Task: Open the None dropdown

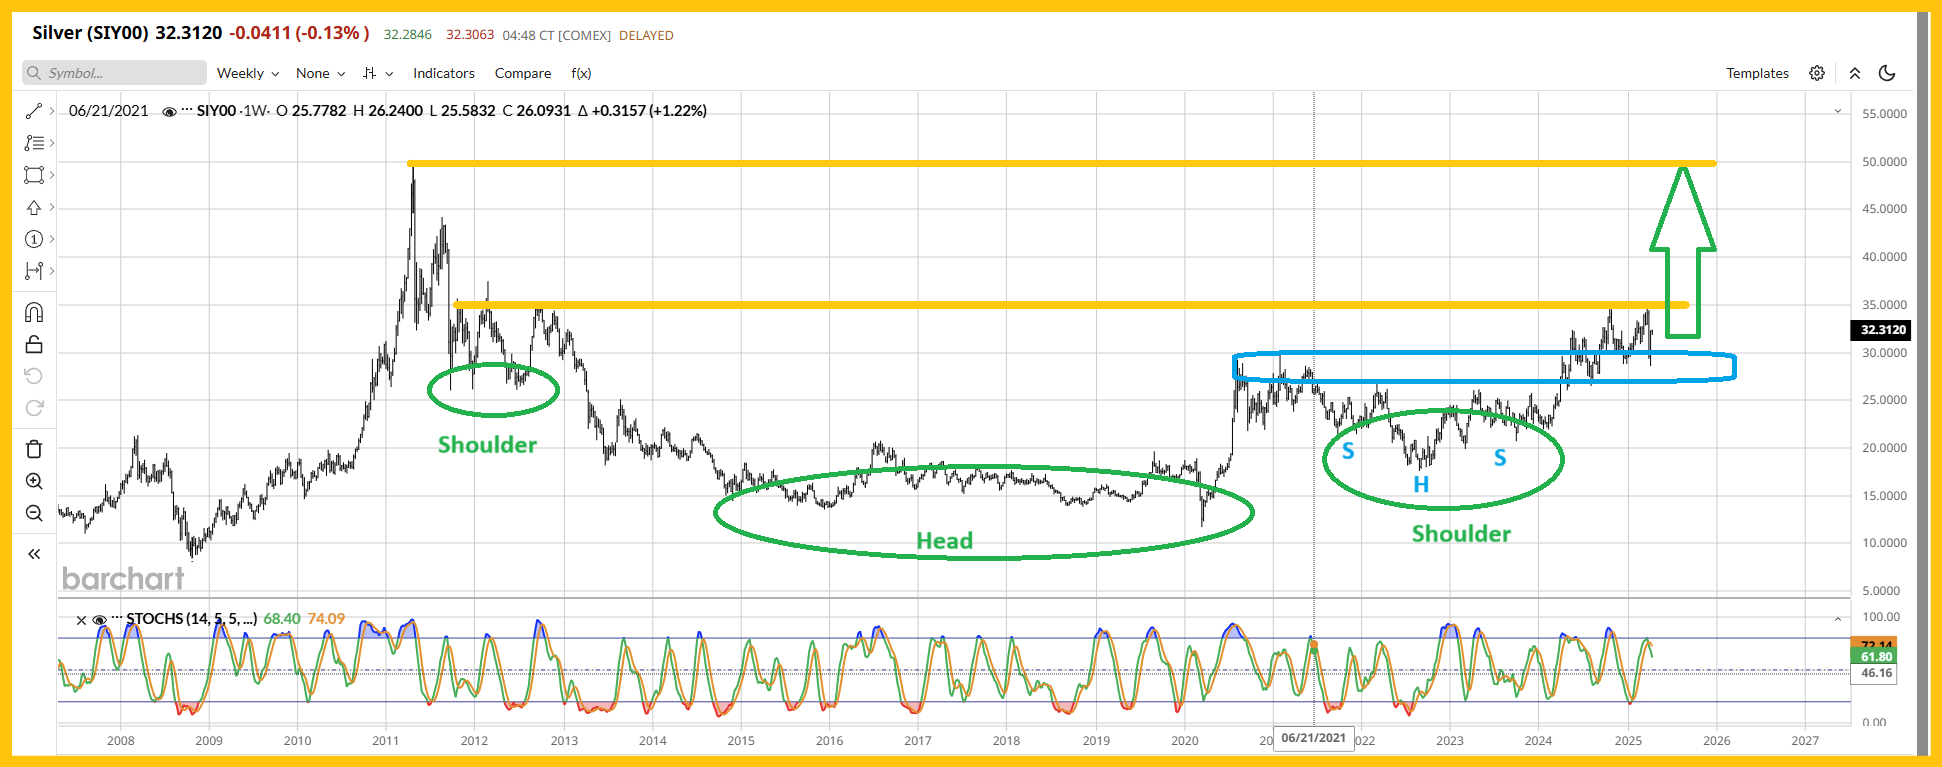Action: 321,73
